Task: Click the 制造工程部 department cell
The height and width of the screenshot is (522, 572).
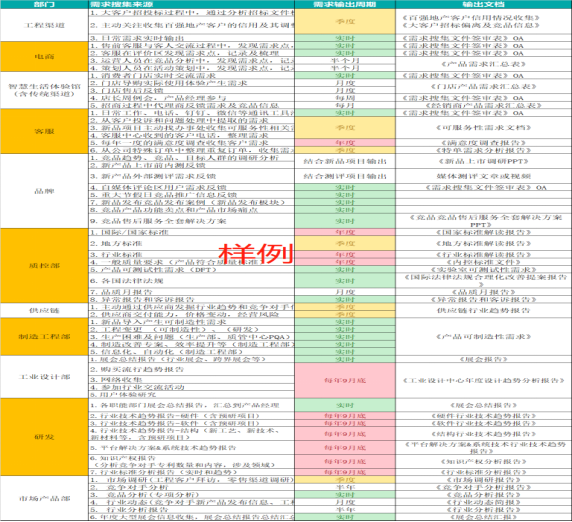Action: [44, 337]
